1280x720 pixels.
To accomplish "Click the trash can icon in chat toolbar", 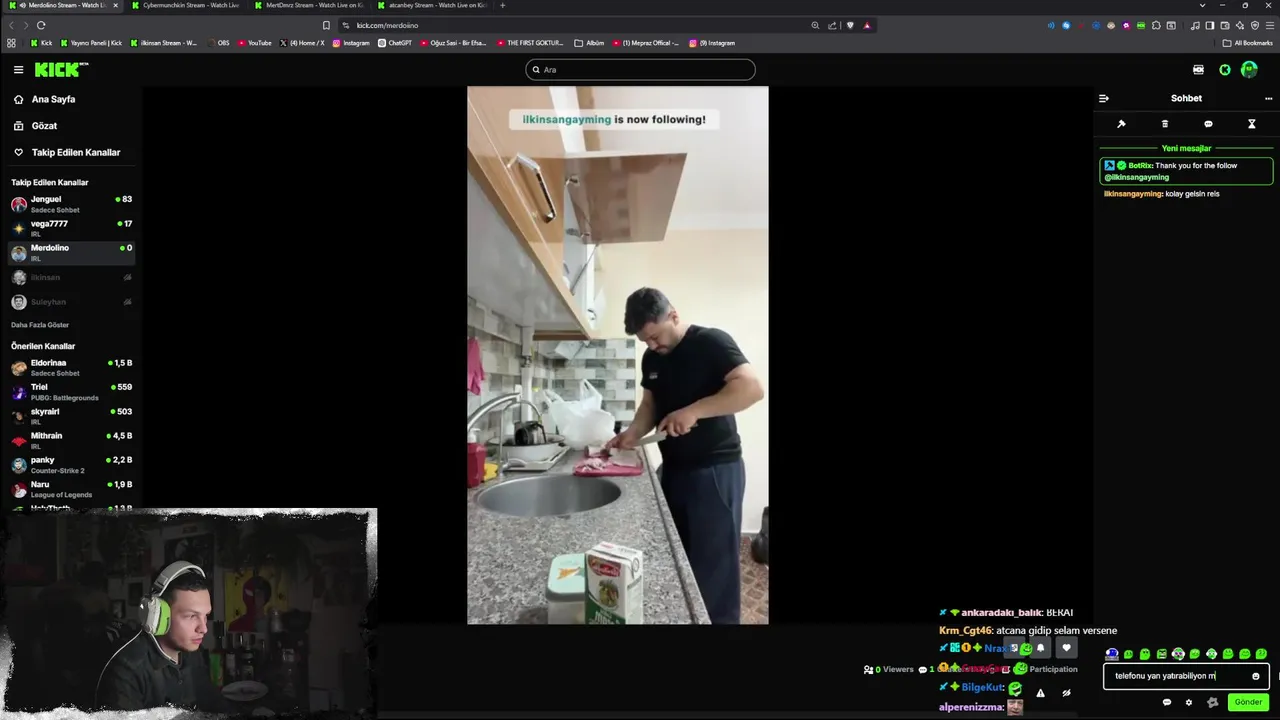I will [x=1164, y=124].
